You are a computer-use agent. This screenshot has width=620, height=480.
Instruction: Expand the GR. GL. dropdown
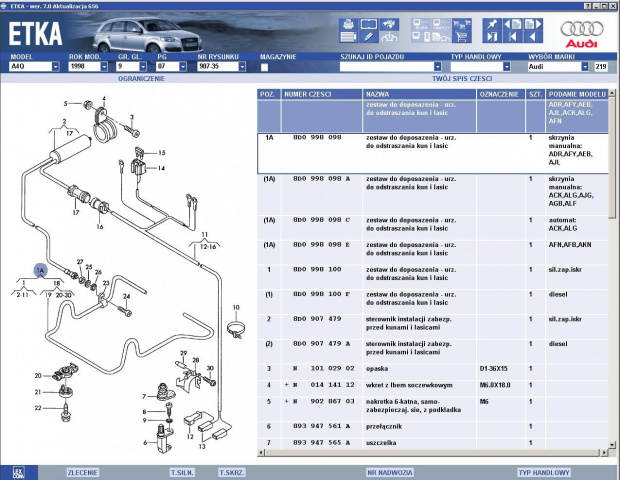(x=143, y=67)
